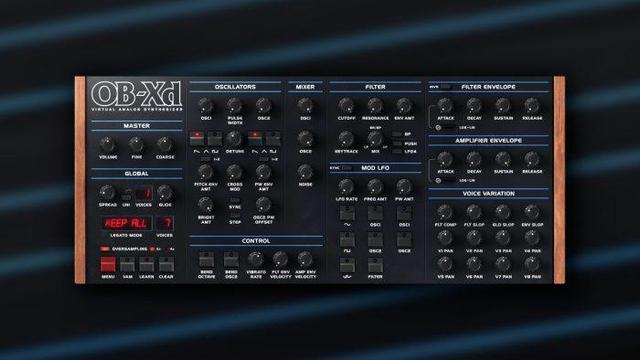Toggle LFO to FILTER button
This screenshot has height=360, width=640.
375,266
